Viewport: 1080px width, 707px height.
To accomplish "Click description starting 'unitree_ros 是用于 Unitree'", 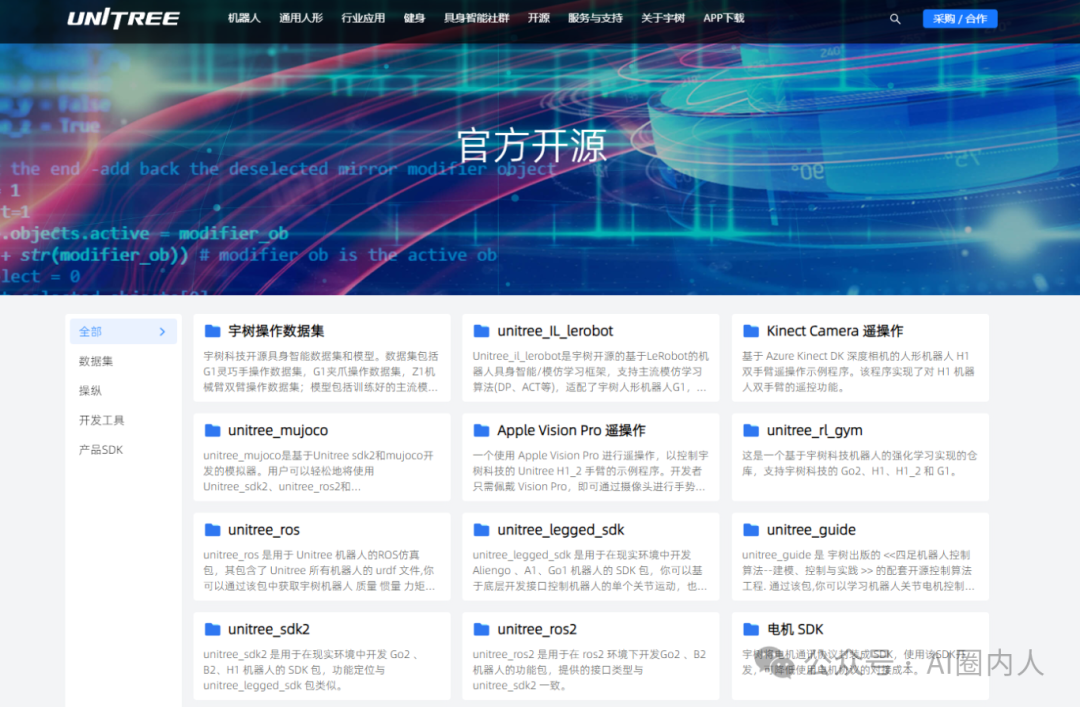I will tap(320, 570).
